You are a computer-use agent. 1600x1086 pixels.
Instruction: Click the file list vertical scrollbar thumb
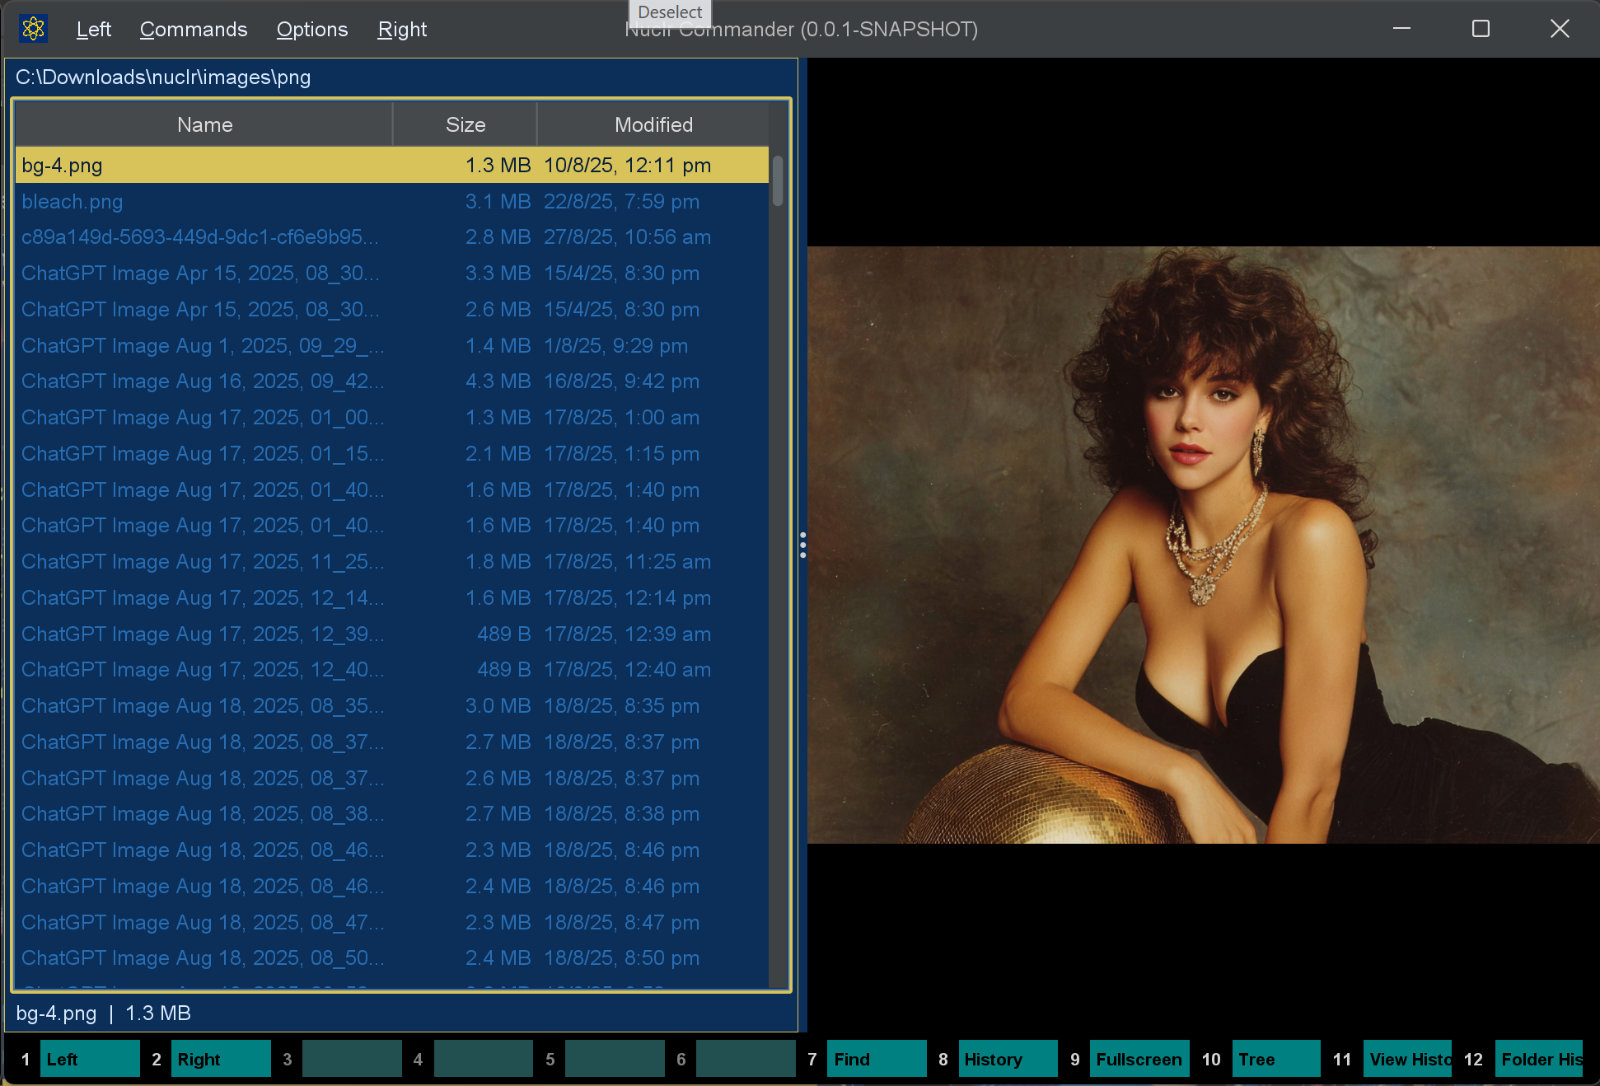[778, 181]
